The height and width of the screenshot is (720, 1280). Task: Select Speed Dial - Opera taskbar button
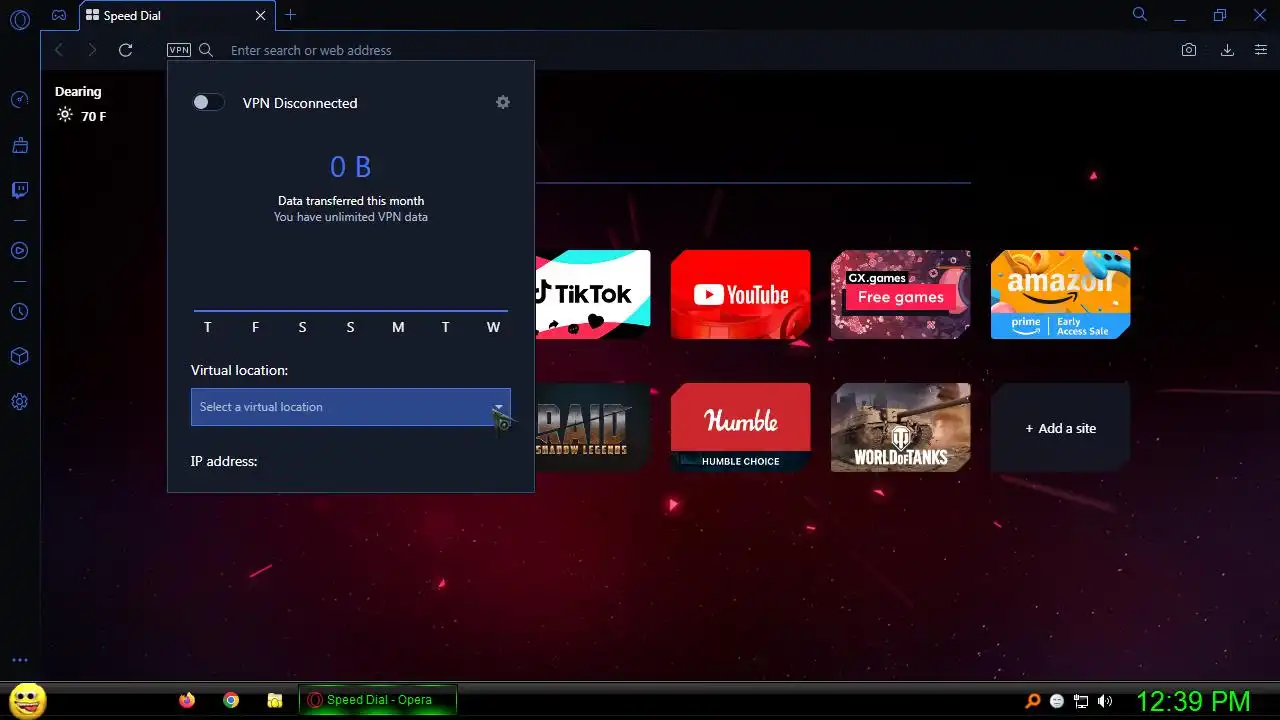tap(378, 700)
